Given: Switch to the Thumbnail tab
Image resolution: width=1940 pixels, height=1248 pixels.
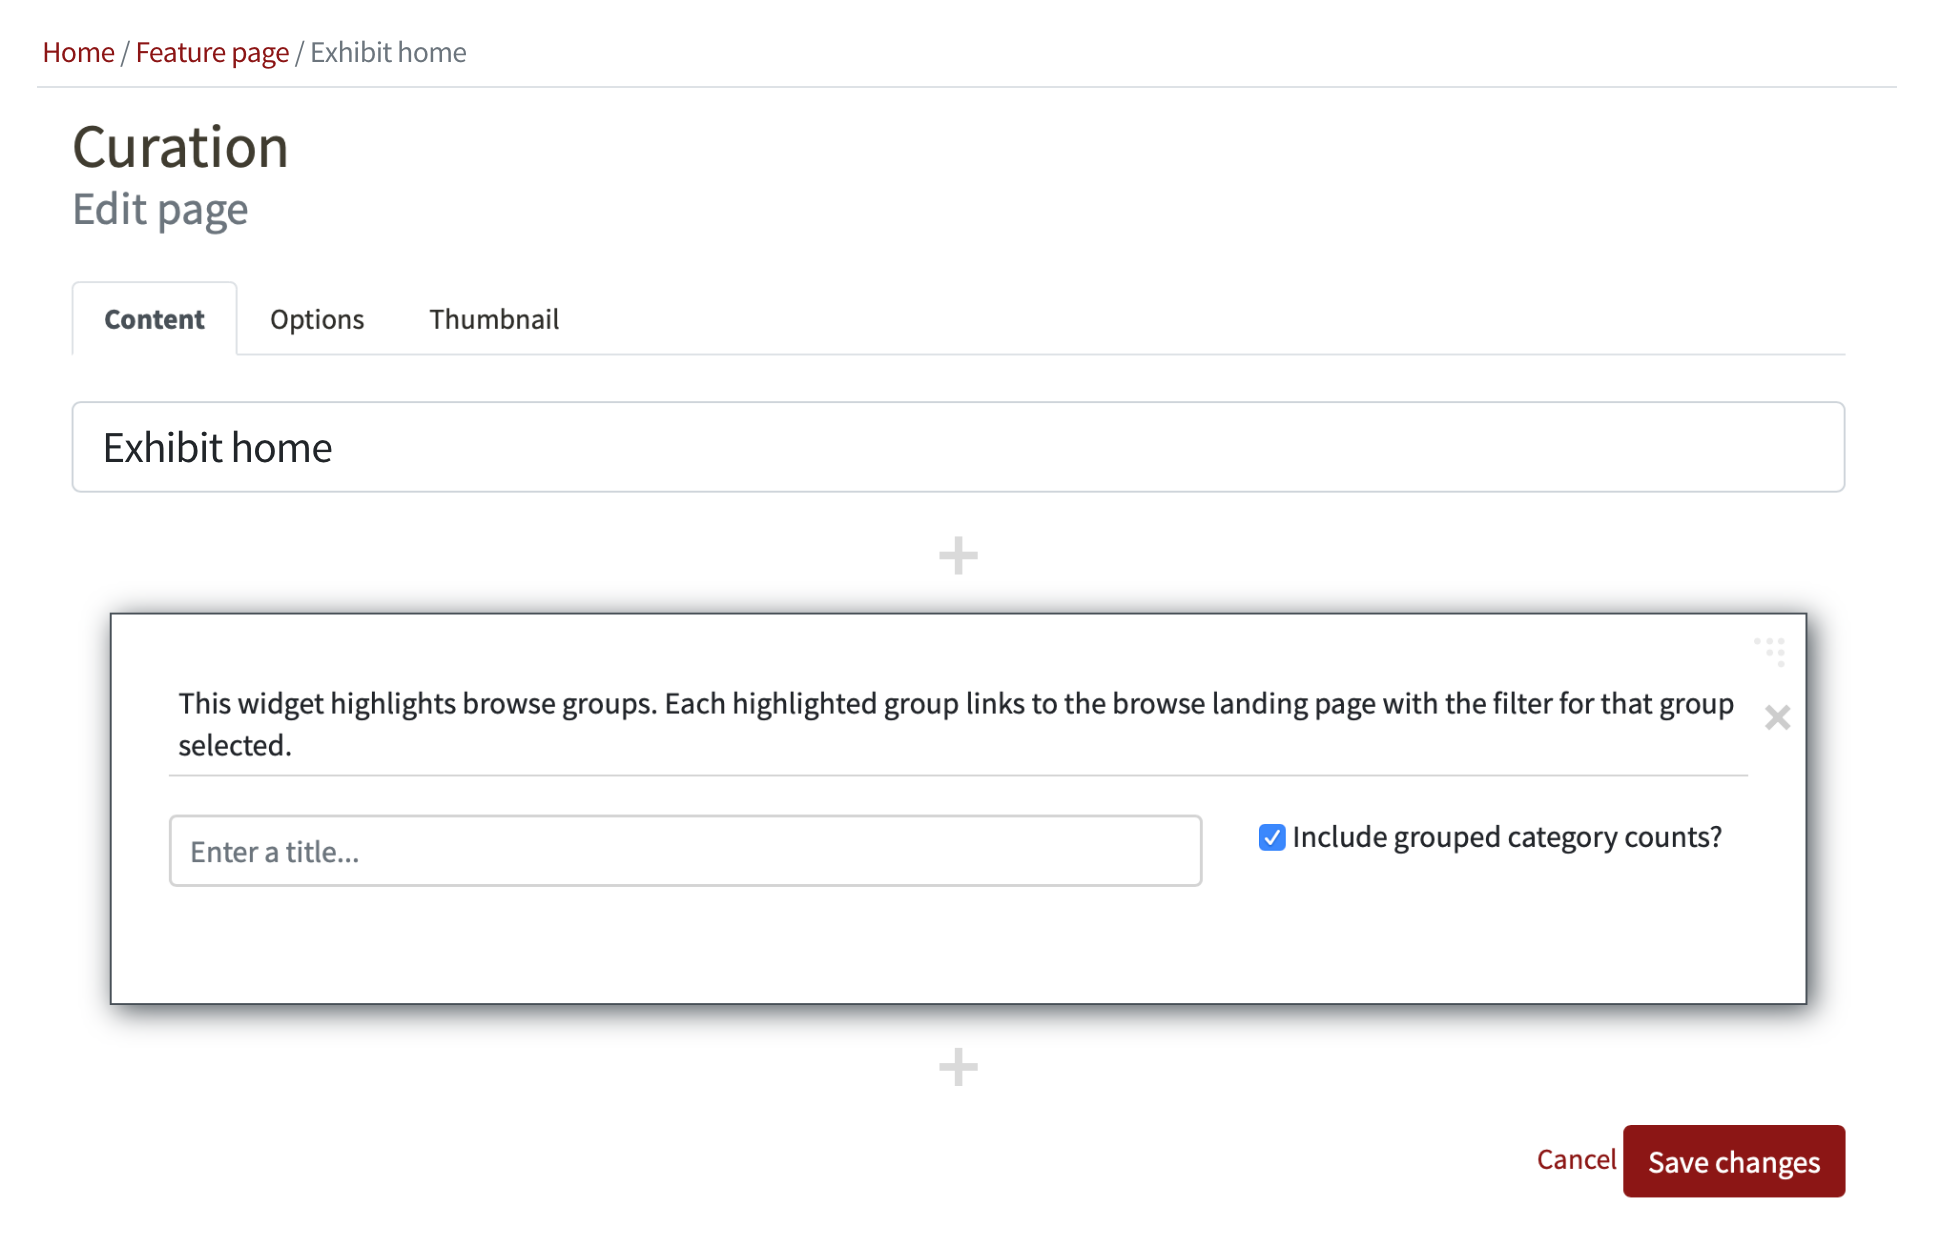Looking at the screenshot, I should click(x=494, y=319).
